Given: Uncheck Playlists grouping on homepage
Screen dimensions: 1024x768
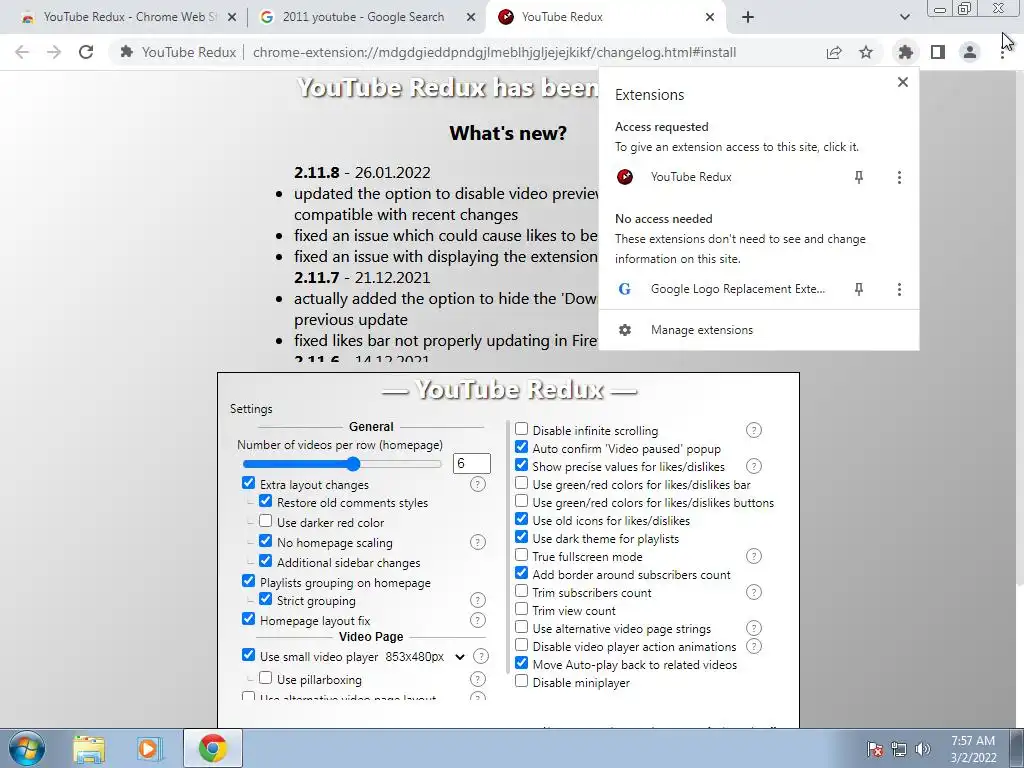Looking at the screenshot, I should pyautogui.click(x=248, y=581).
